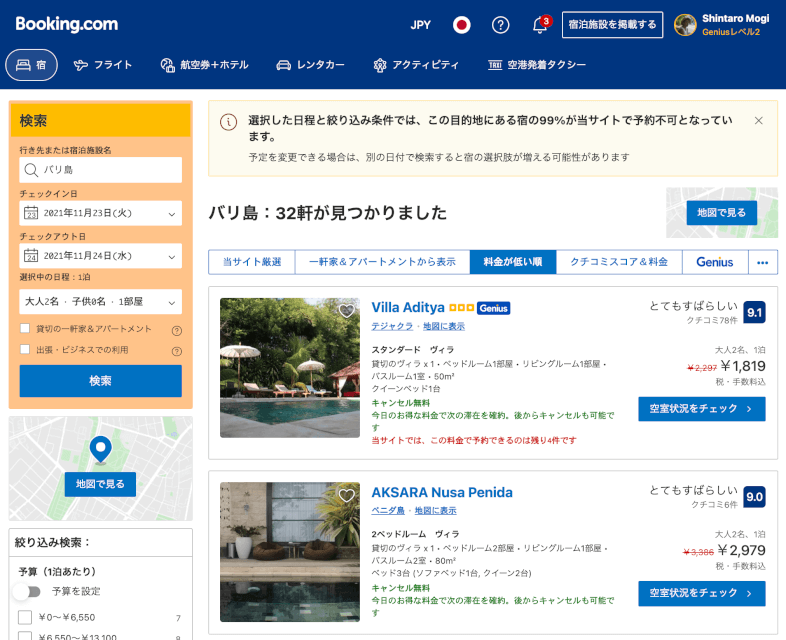Open the AKSARA Nusa Penida title link
This screenshot has height=640, width=786.
[x=442, y=492]
